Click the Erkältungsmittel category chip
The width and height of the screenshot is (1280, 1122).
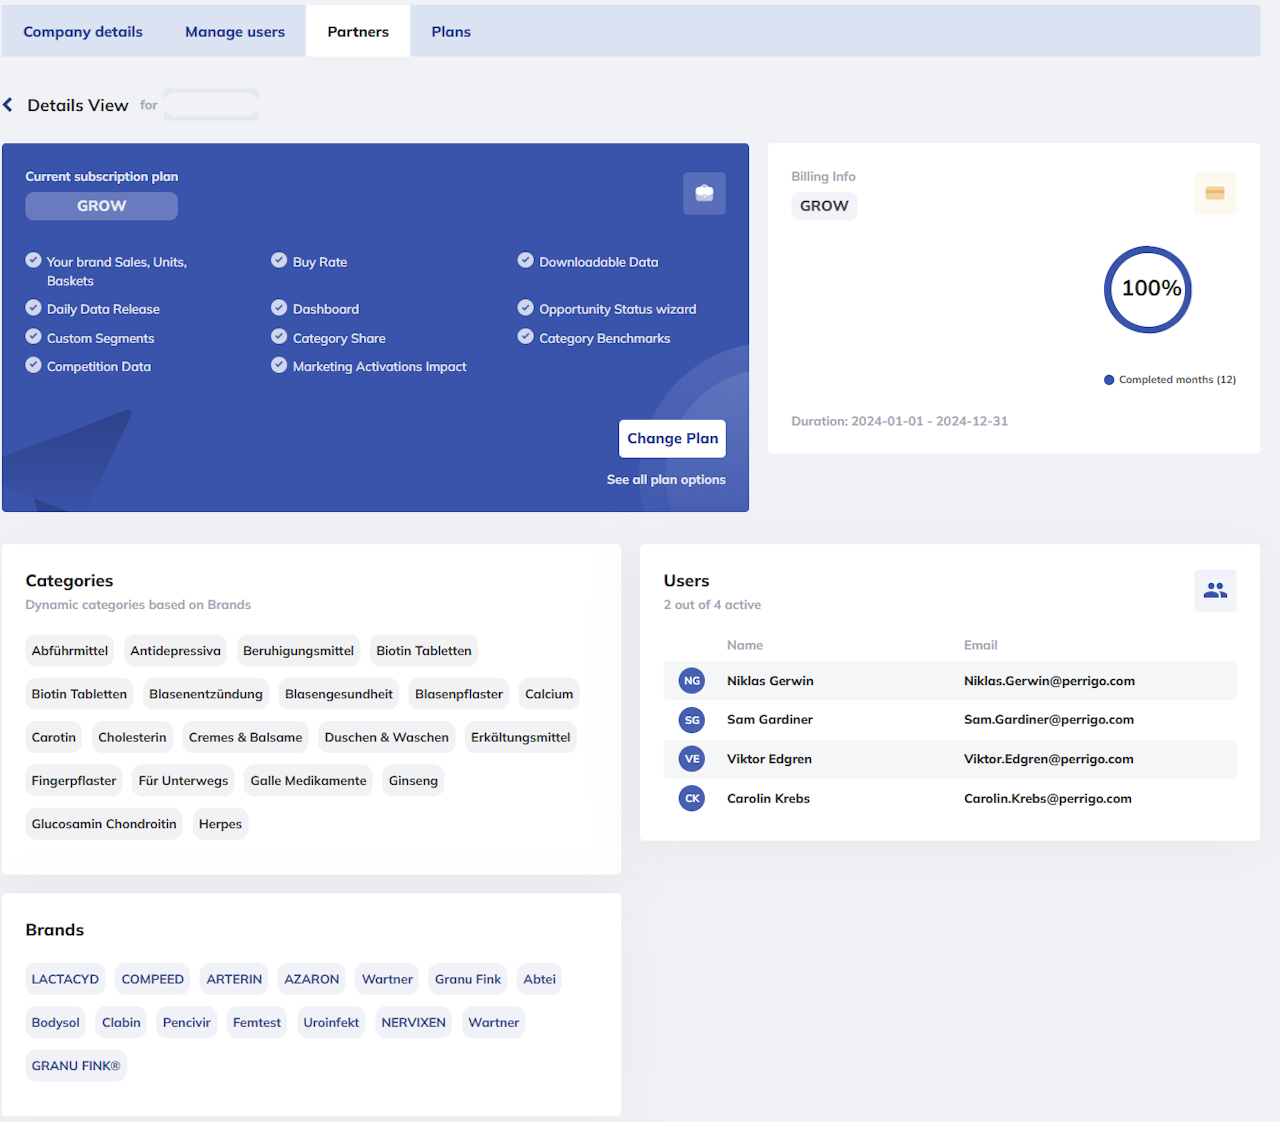tap(521, 738)
